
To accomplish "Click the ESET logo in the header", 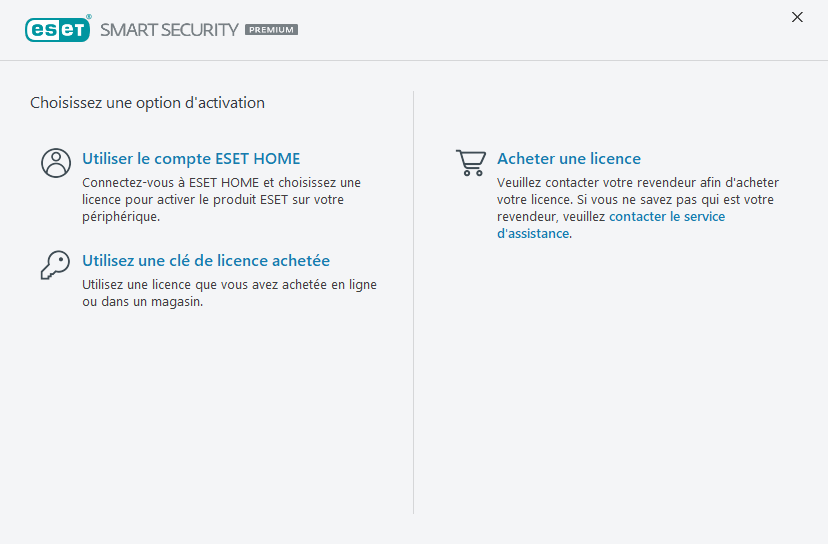I will pyautogui.click(x=57, y=30).
